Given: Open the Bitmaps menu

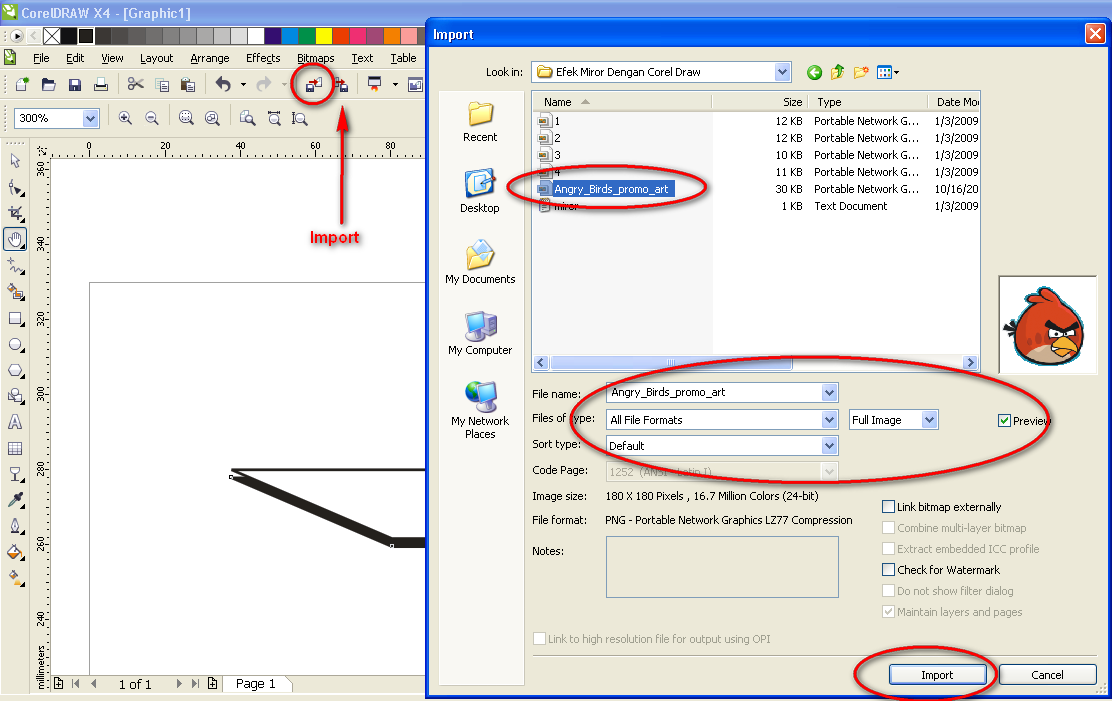Looking at the screenshot, I should tap(315, 58).
